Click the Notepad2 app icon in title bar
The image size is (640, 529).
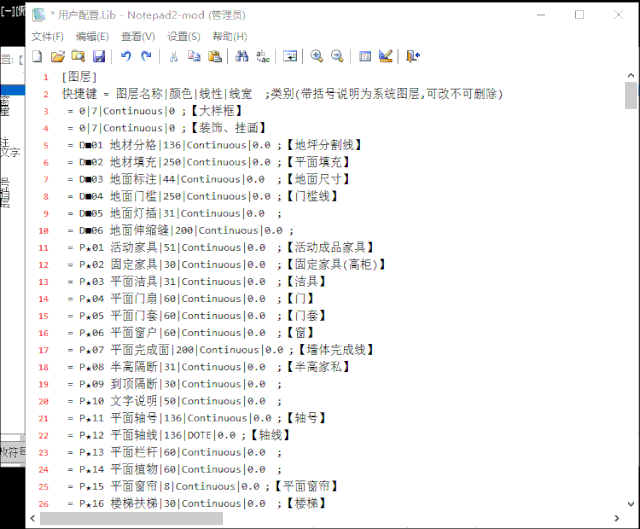(x=39, y=15)
